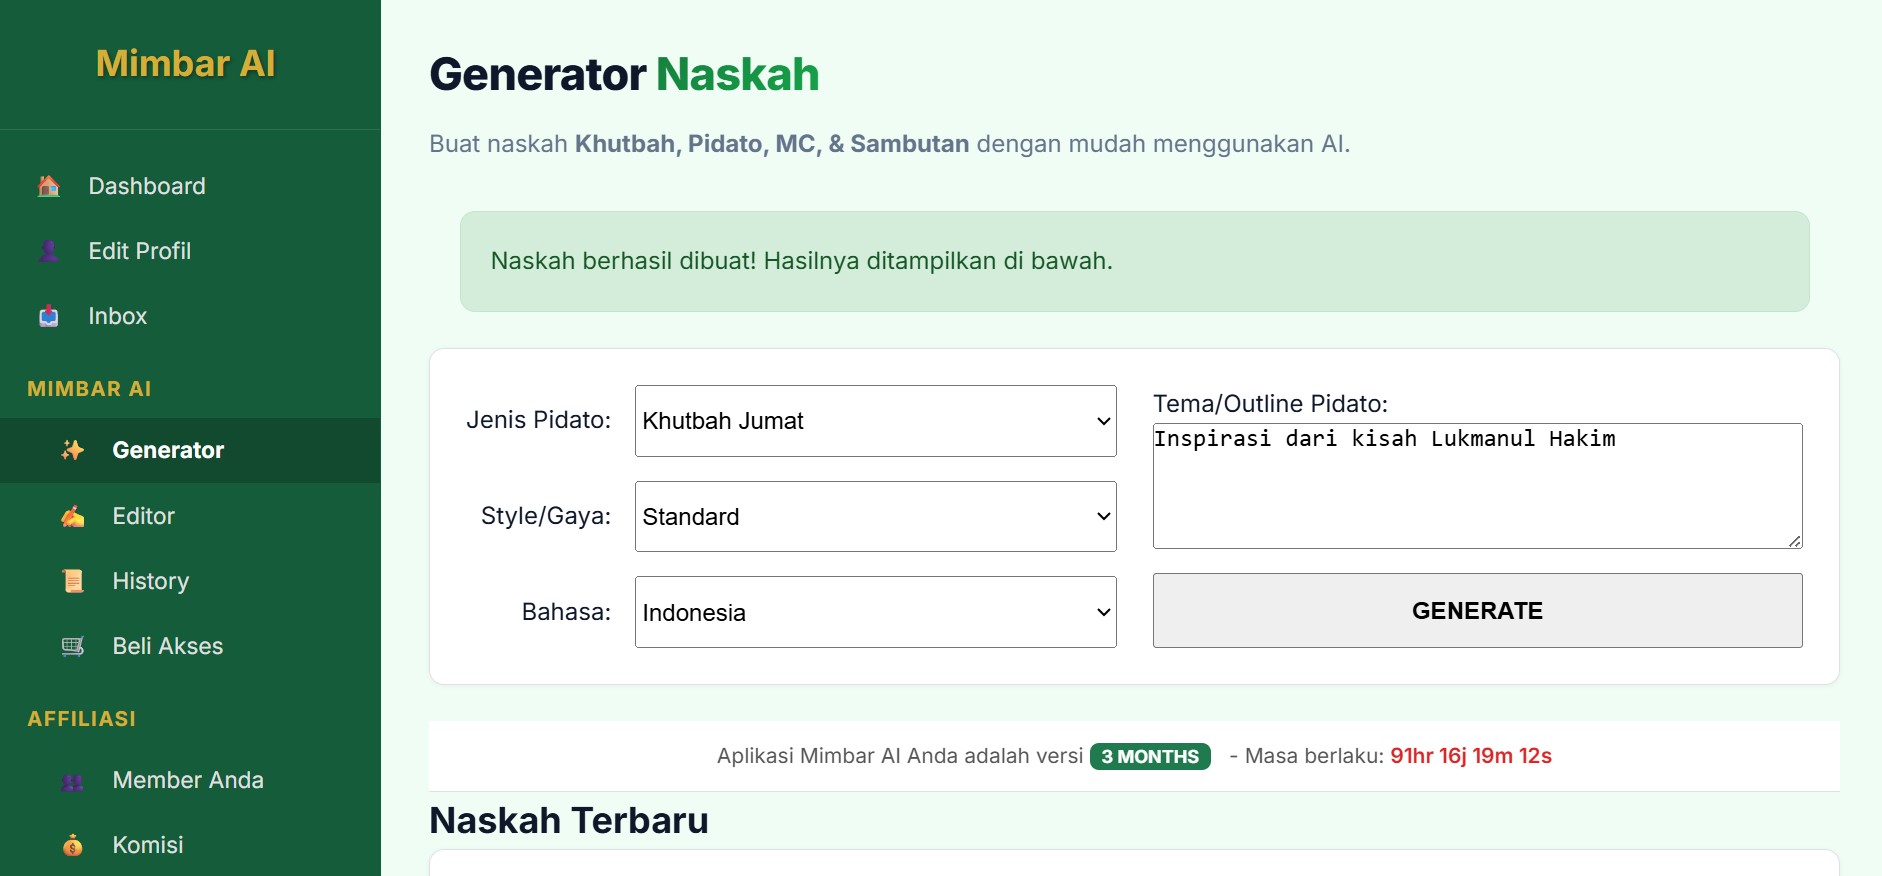The width and height of the screenshot is (1882, 876).
Task: Click the Dashboard house icon
Action: (47, 185)
